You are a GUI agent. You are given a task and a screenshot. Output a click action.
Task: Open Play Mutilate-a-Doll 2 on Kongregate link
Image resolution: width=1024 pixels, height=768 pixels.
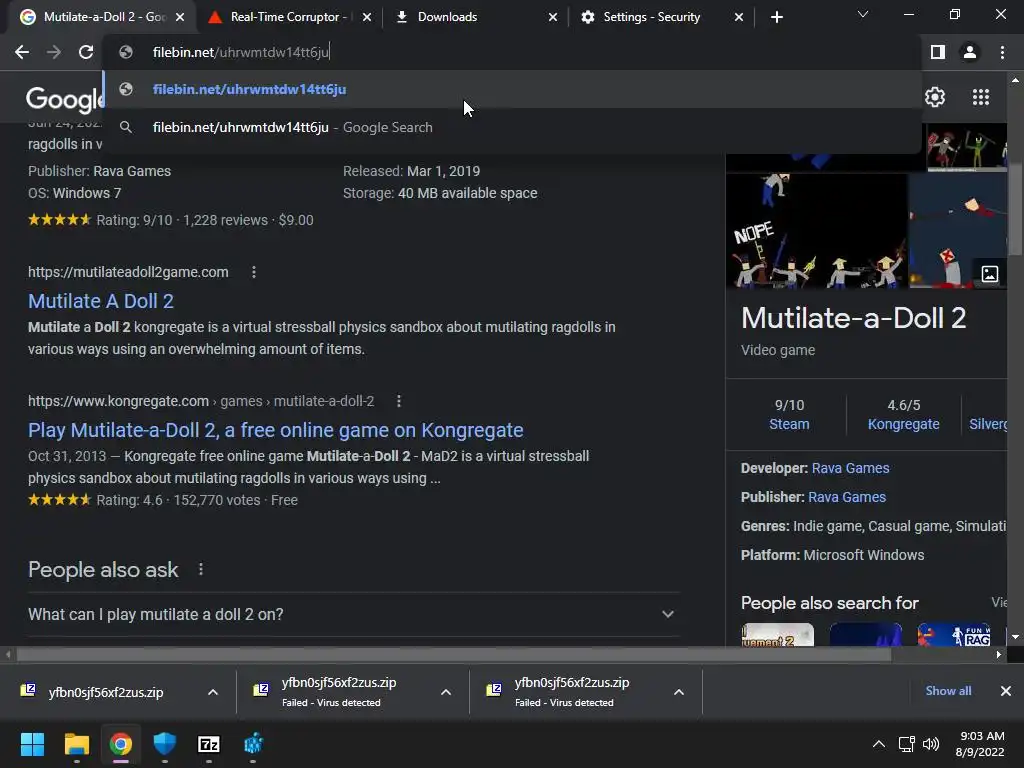point(276,430)
